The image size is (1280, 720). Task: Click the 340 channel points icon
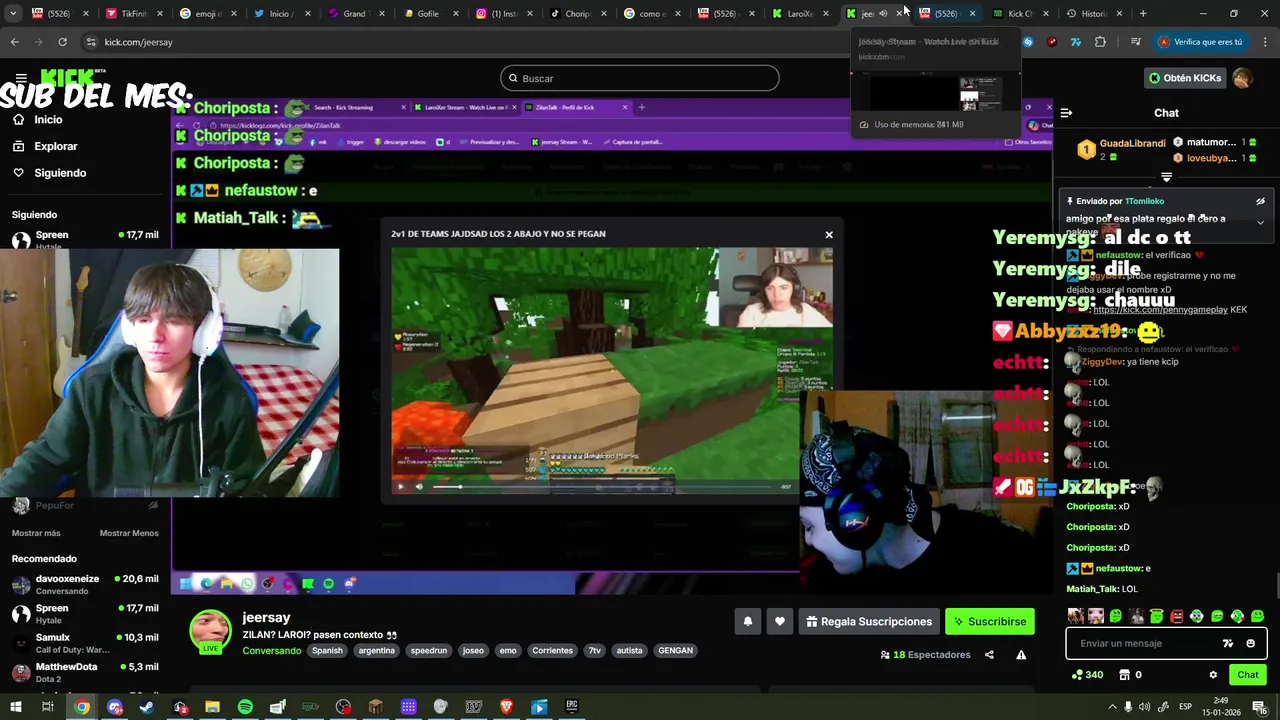[1087, 675]
